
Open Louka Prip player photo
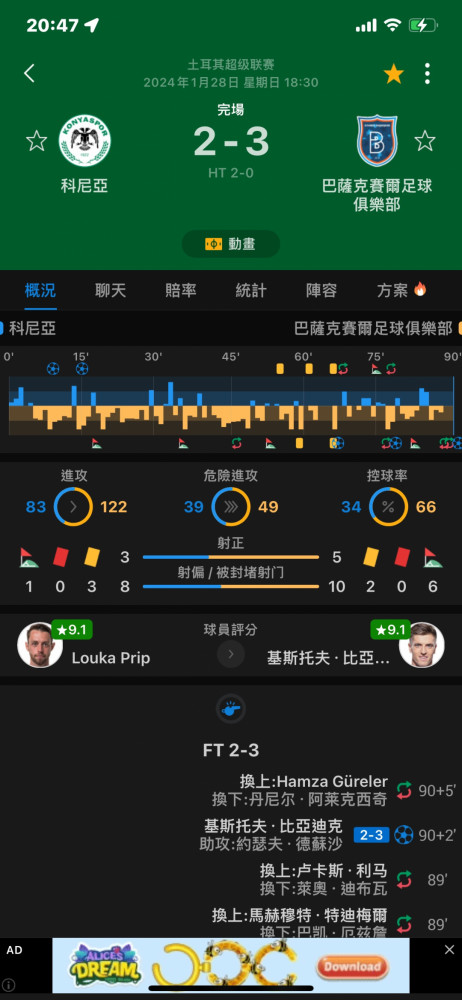[40, 645]
